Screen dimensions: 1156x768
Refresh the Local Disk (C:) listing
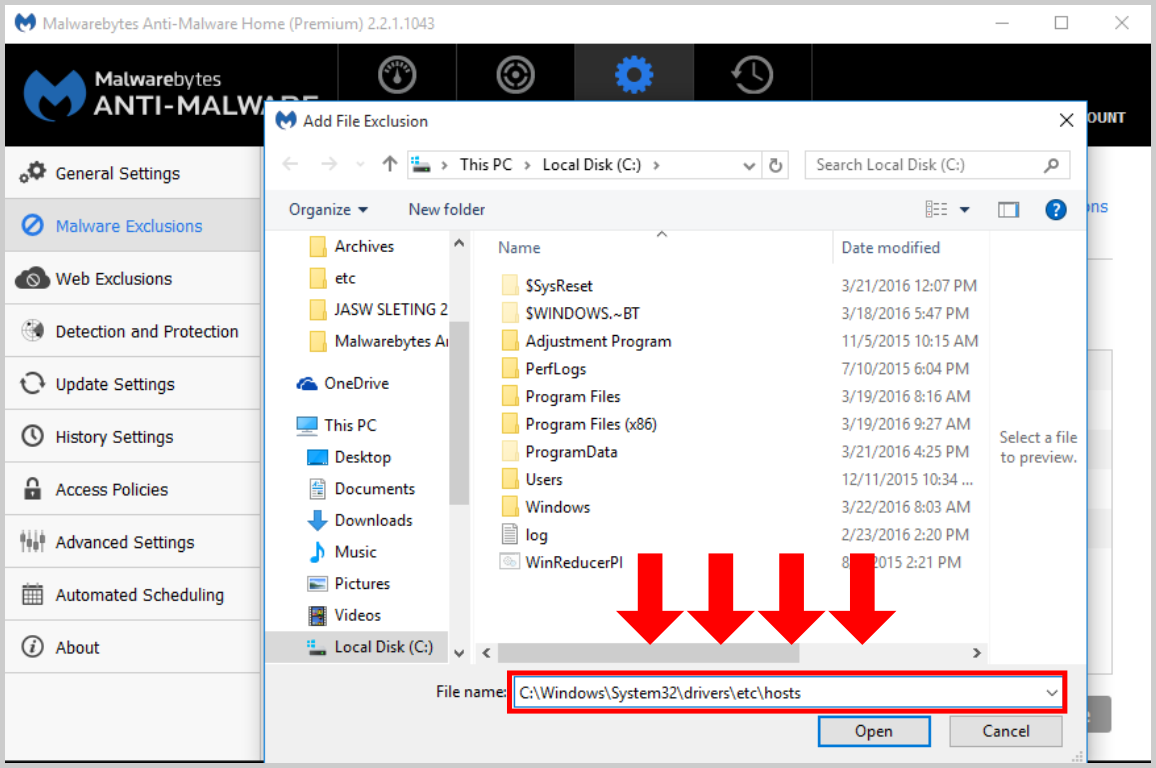click(x=775, y=165)
